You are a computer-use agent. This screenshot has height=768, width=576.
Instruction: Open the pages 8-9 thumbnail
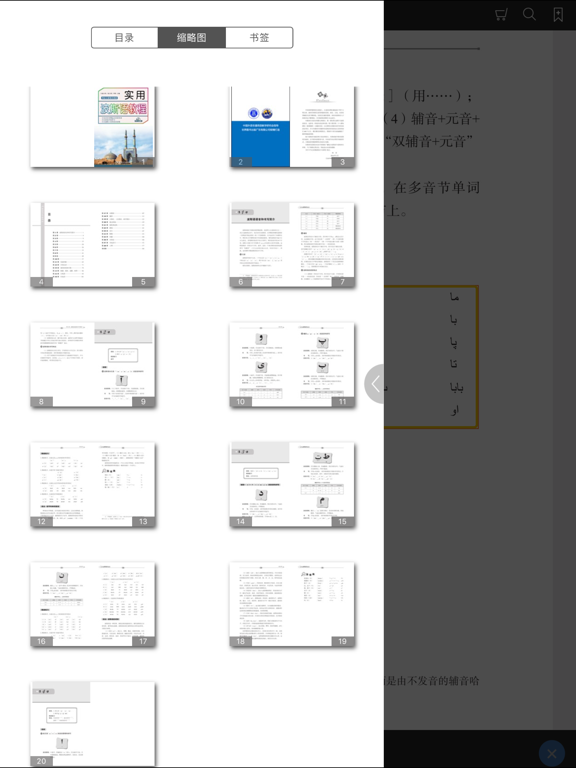click(x=93, y=365)
